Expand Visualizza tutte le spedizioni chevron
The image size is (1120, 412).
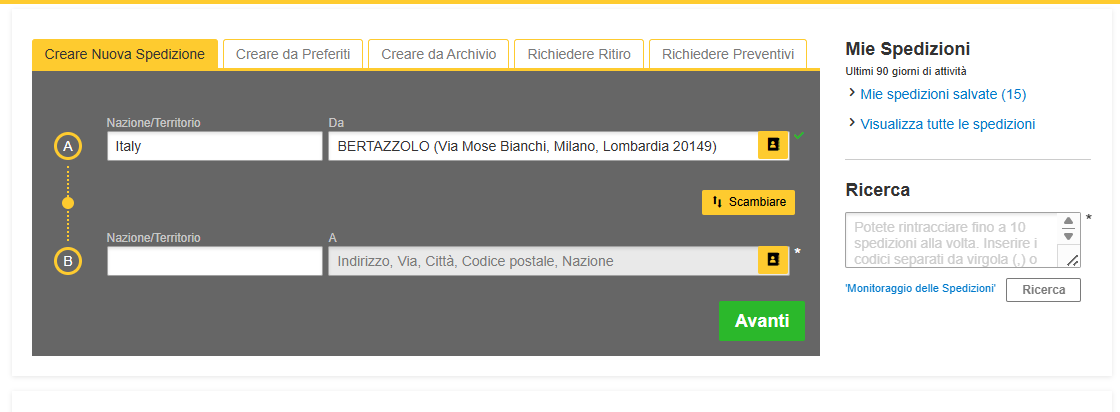pyautogui.click(x=852, y=123)
